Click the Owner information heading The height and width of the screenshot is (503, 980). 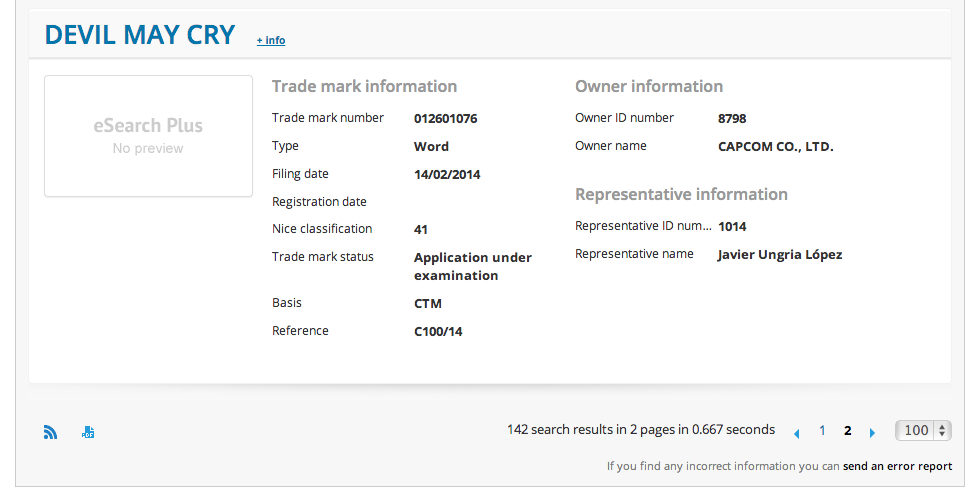click(649, 86)
